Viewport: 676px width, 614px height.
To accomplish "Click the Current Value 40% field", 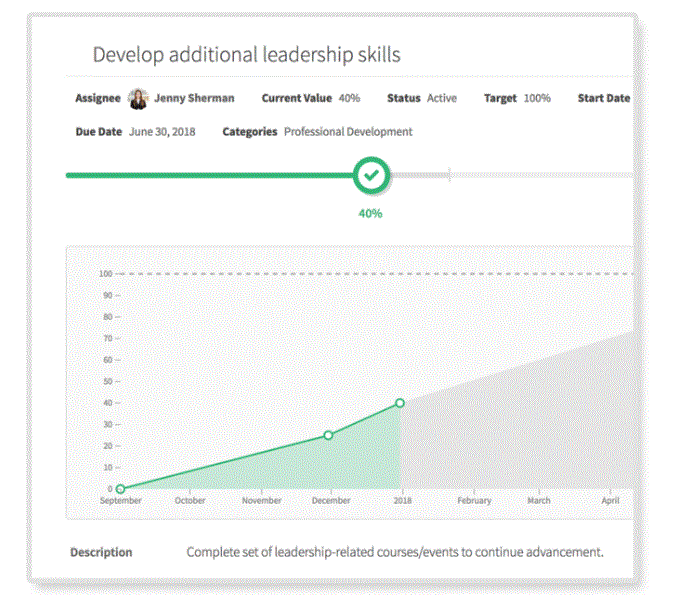I will click(x=349, y=98).
